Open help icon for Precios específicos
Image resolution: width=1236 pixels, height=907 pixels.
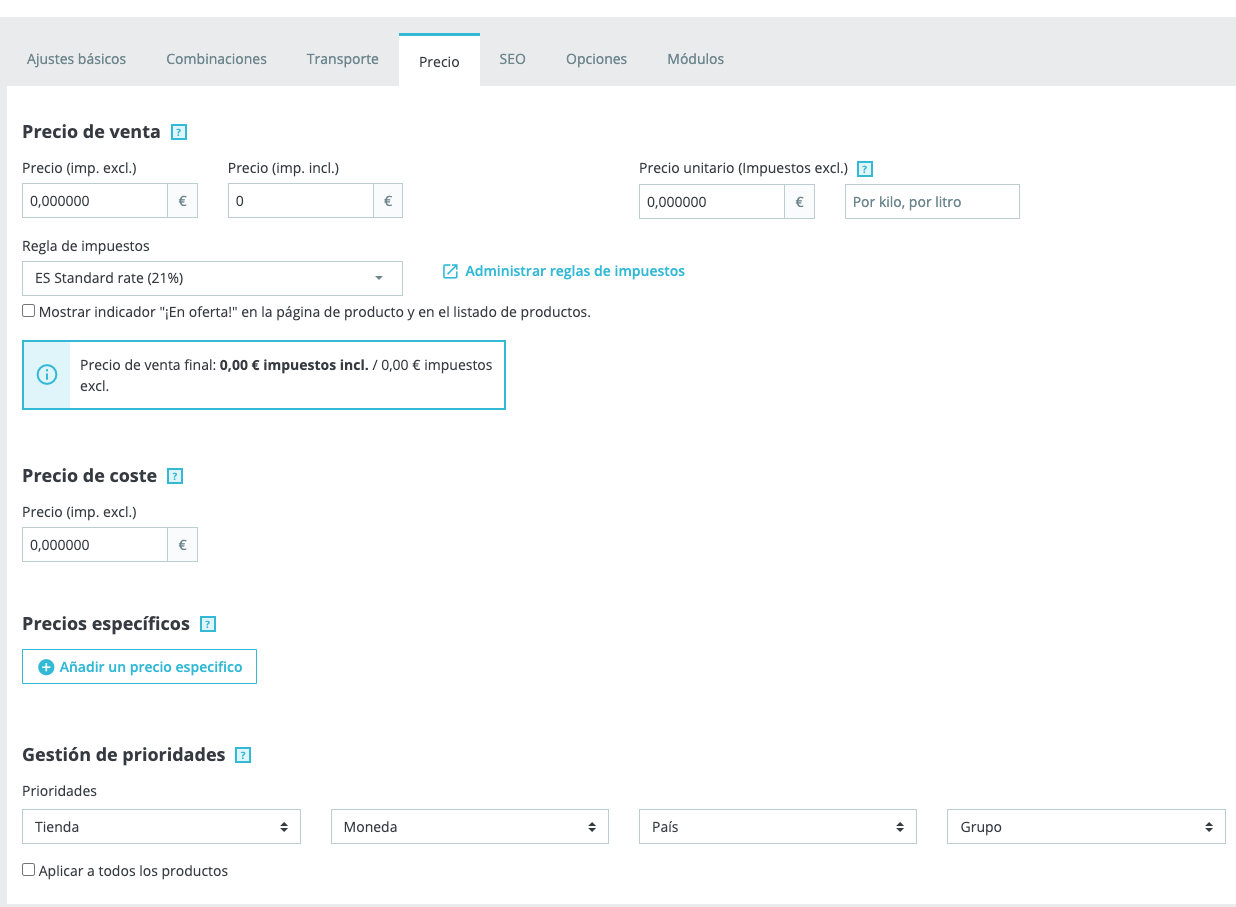click(208, 624)
